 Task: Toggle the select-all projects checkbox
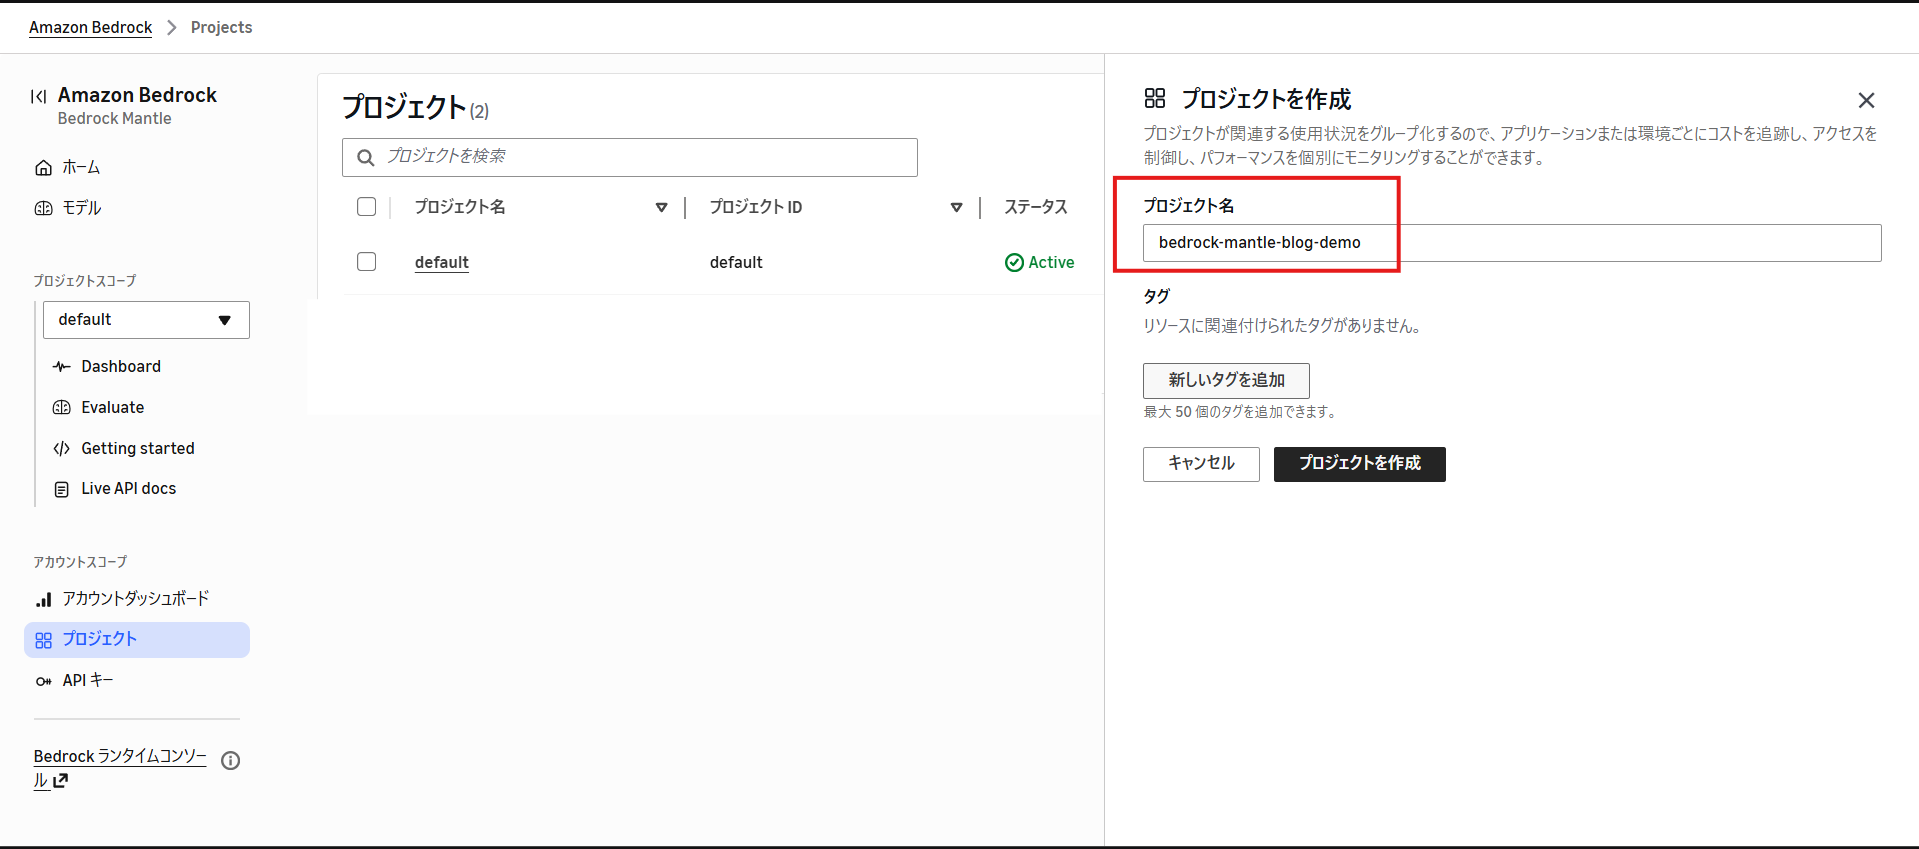[x=367, y=207]
